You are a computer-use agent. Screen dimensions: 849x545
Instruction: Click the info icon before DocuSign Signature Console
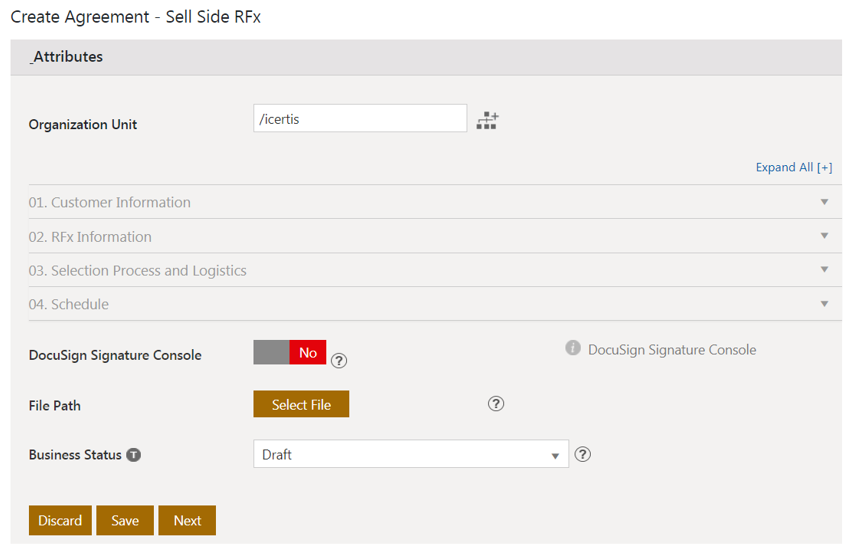click(573, 348)
